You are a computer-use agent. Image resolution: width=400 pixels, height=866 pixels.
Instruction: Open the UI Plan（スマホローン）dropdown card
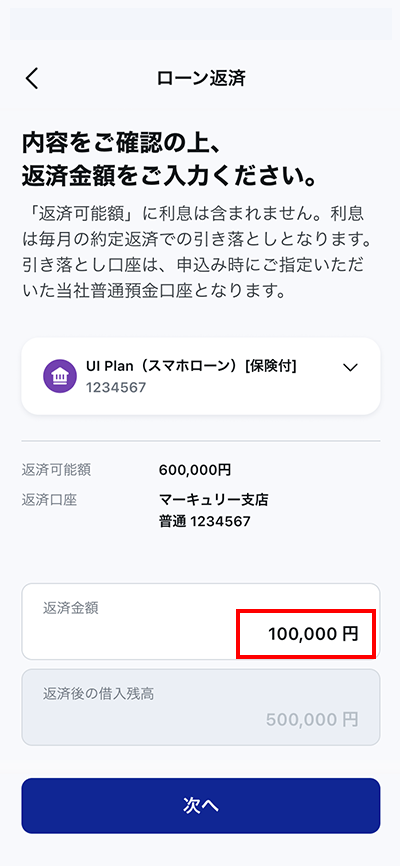point(201,376)
